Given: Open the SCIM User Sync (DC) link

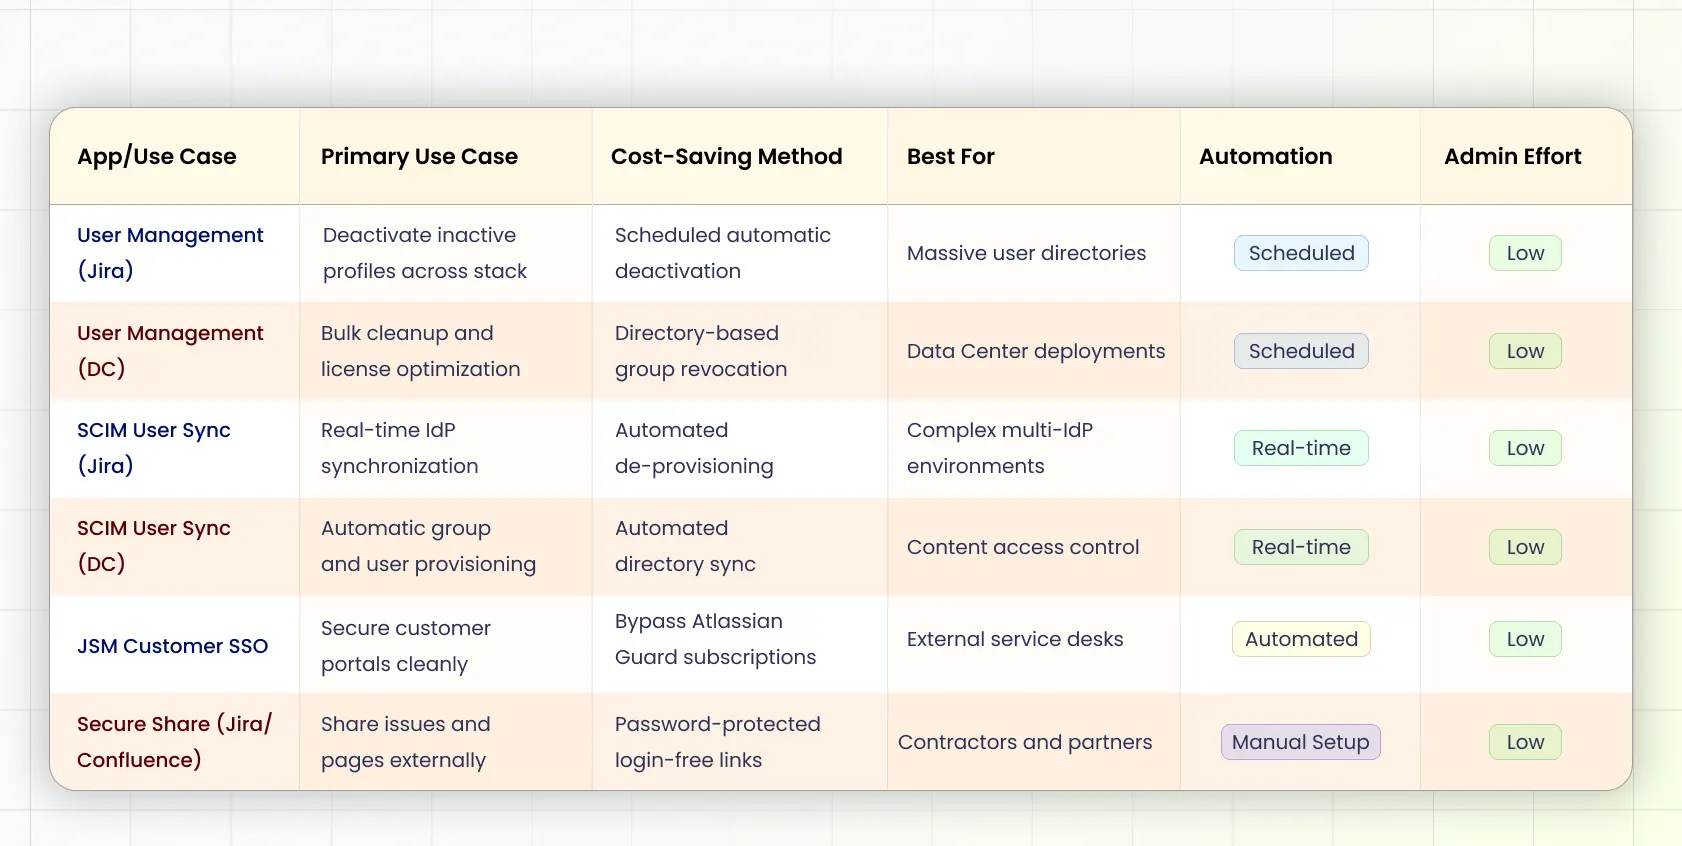Looking at the screenshot, I should [x=154, y=546].
